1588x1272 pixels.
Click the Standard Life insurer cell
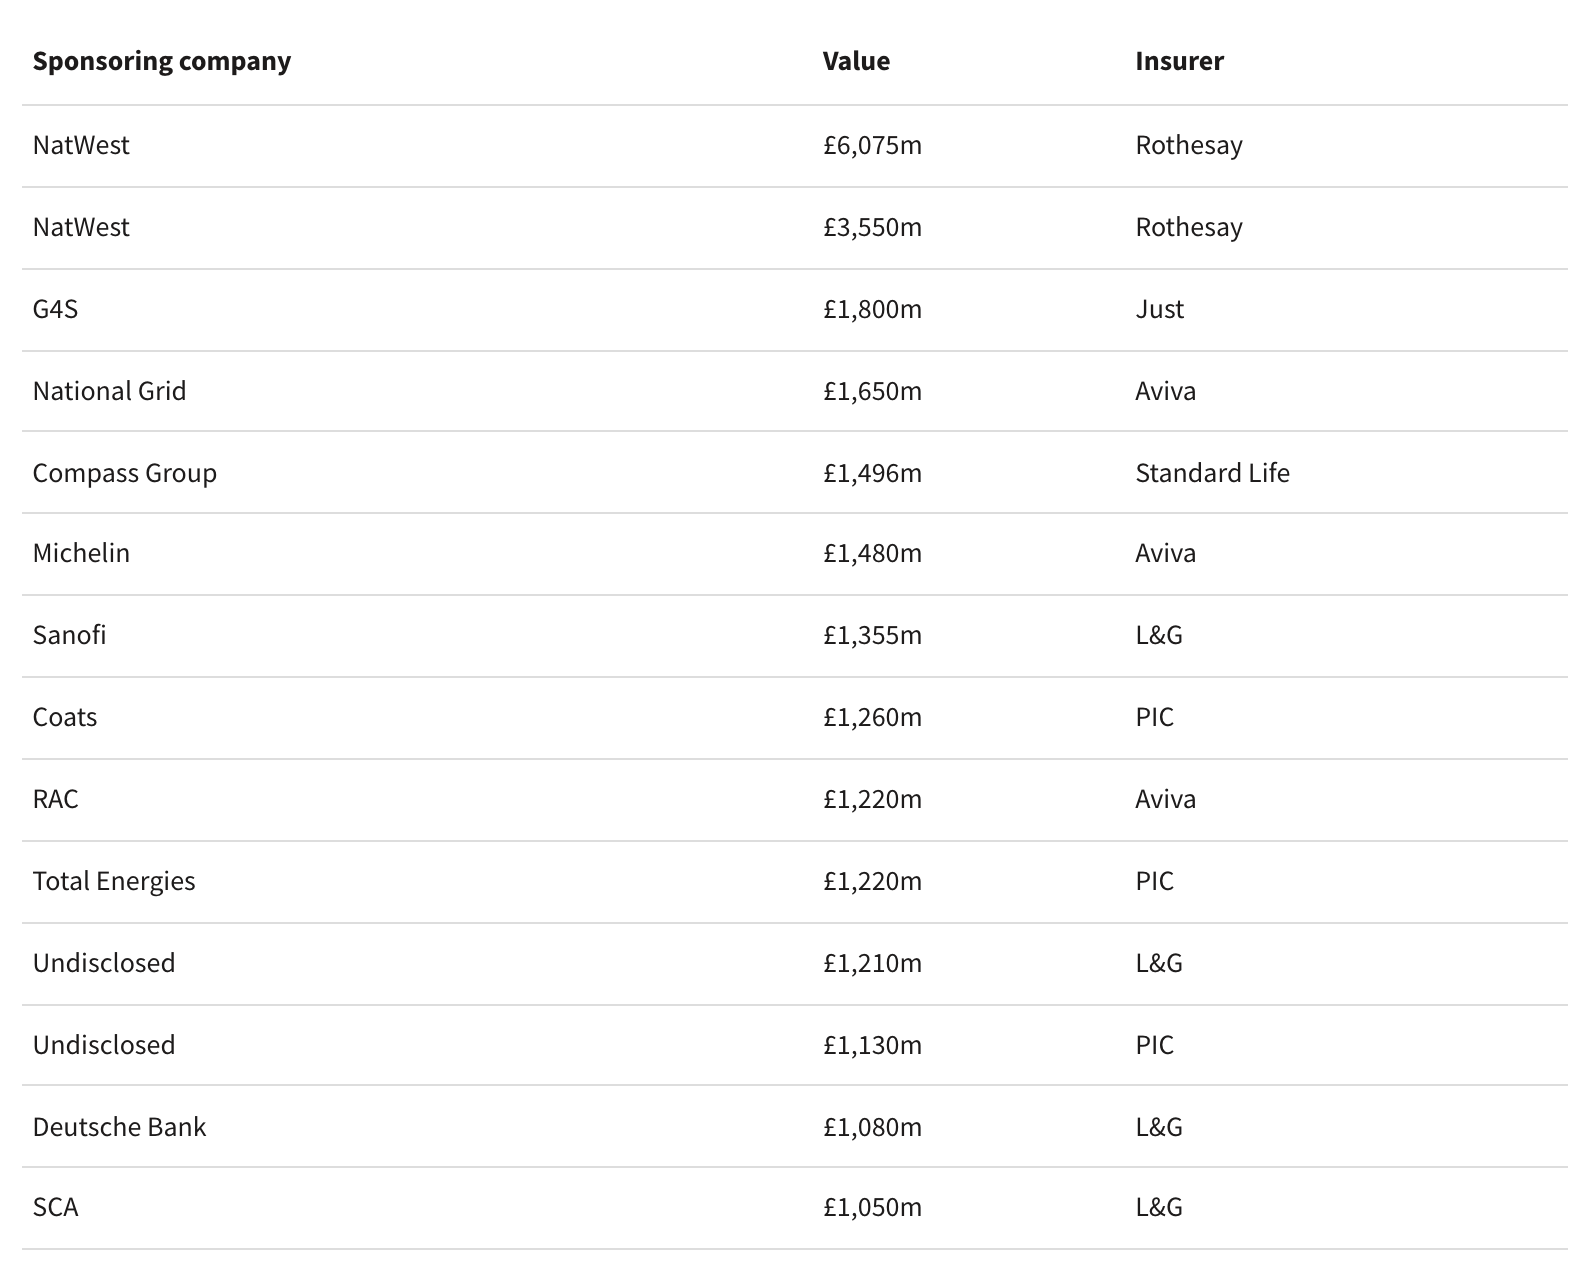point(1212,473)
